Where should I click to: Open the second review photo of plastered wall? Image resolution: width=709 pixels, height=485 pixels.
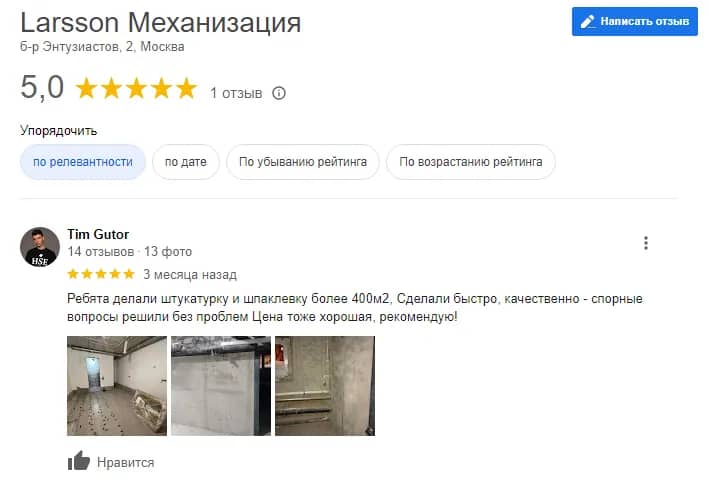(221, 386)
